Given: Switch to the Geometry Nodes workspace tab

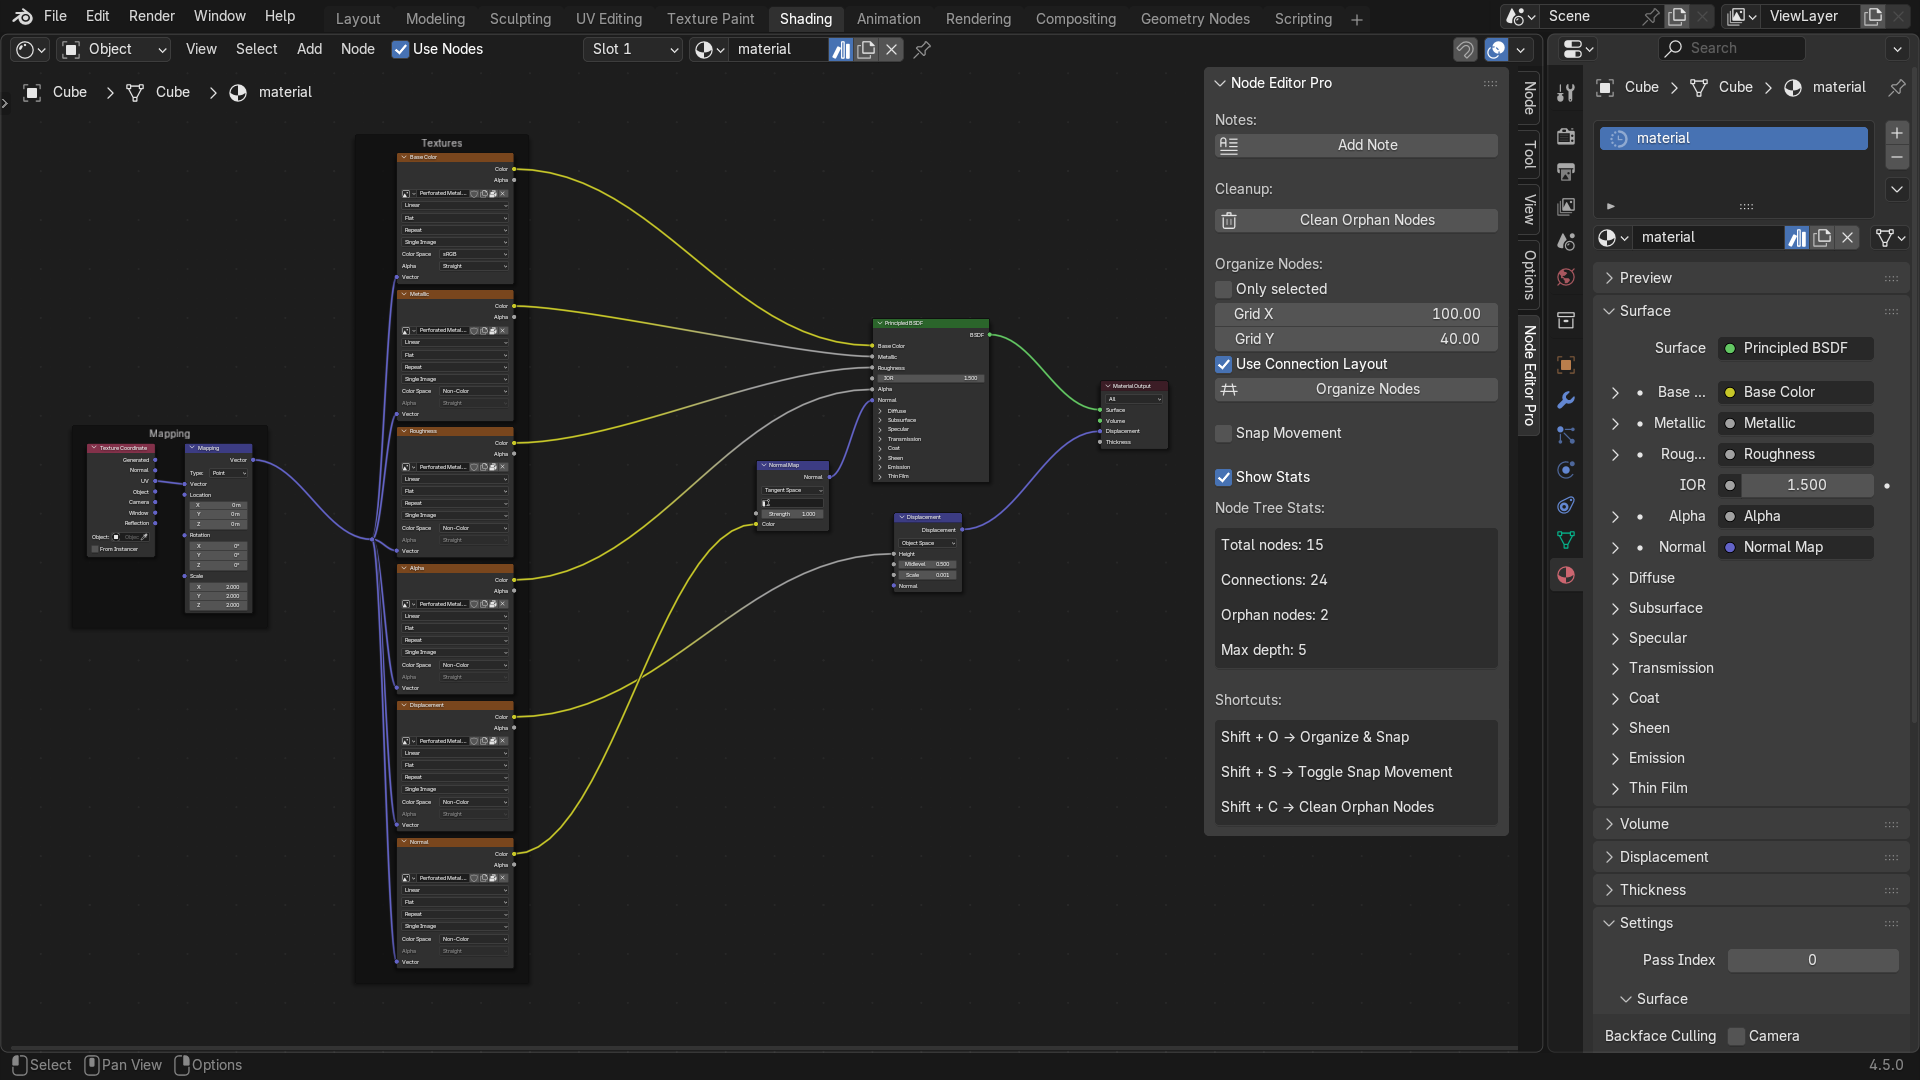Looking at the screenshot, I should click(1195, 19).
